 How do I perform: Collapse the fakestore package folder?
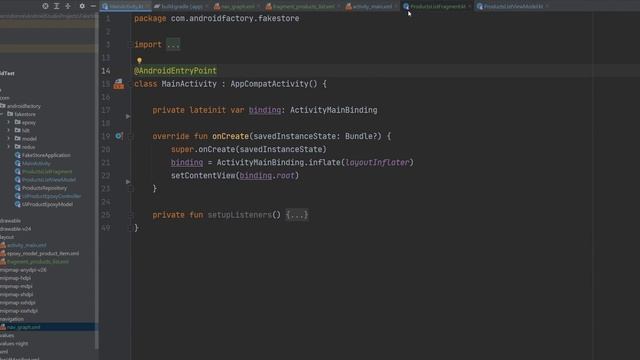click(x=2, y=114)
